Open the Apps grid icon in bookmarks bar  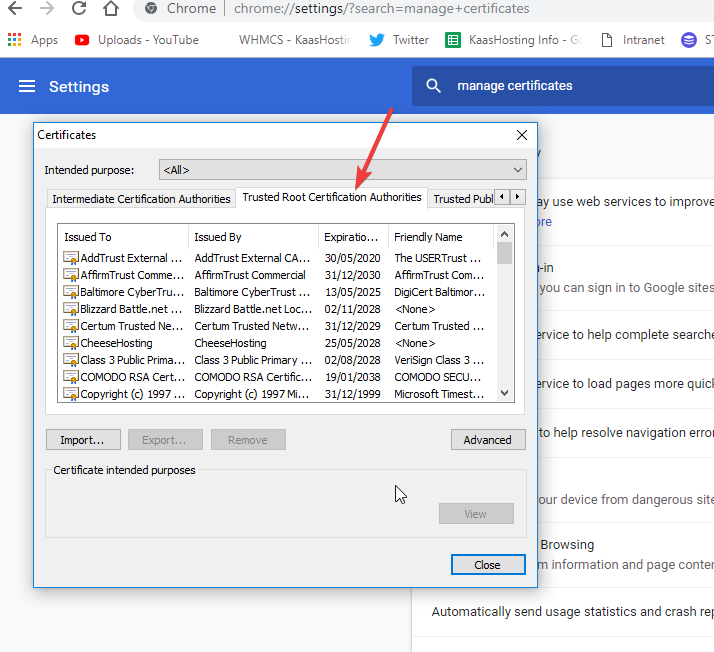tap(15, 40)
